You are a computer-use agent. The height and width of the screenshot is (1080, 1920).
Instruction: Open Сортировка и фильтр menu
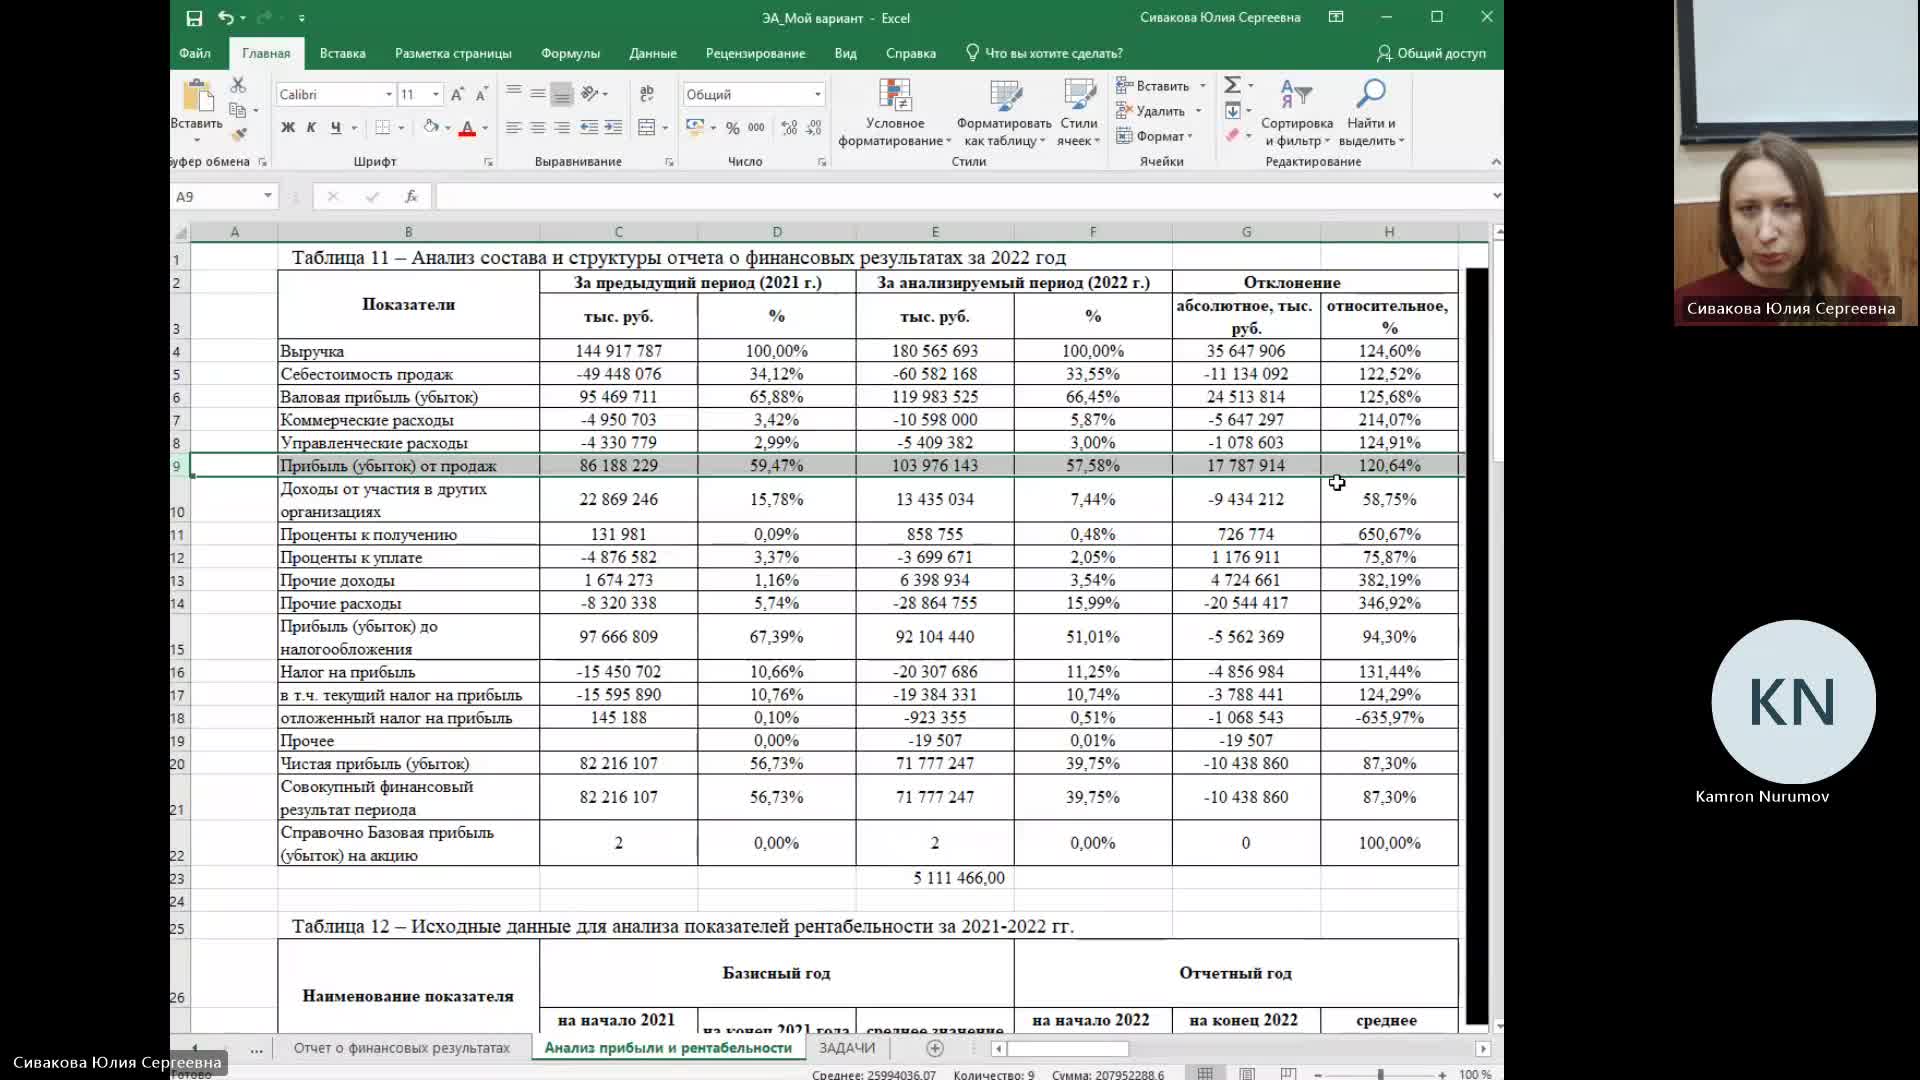pos(1297,112)
